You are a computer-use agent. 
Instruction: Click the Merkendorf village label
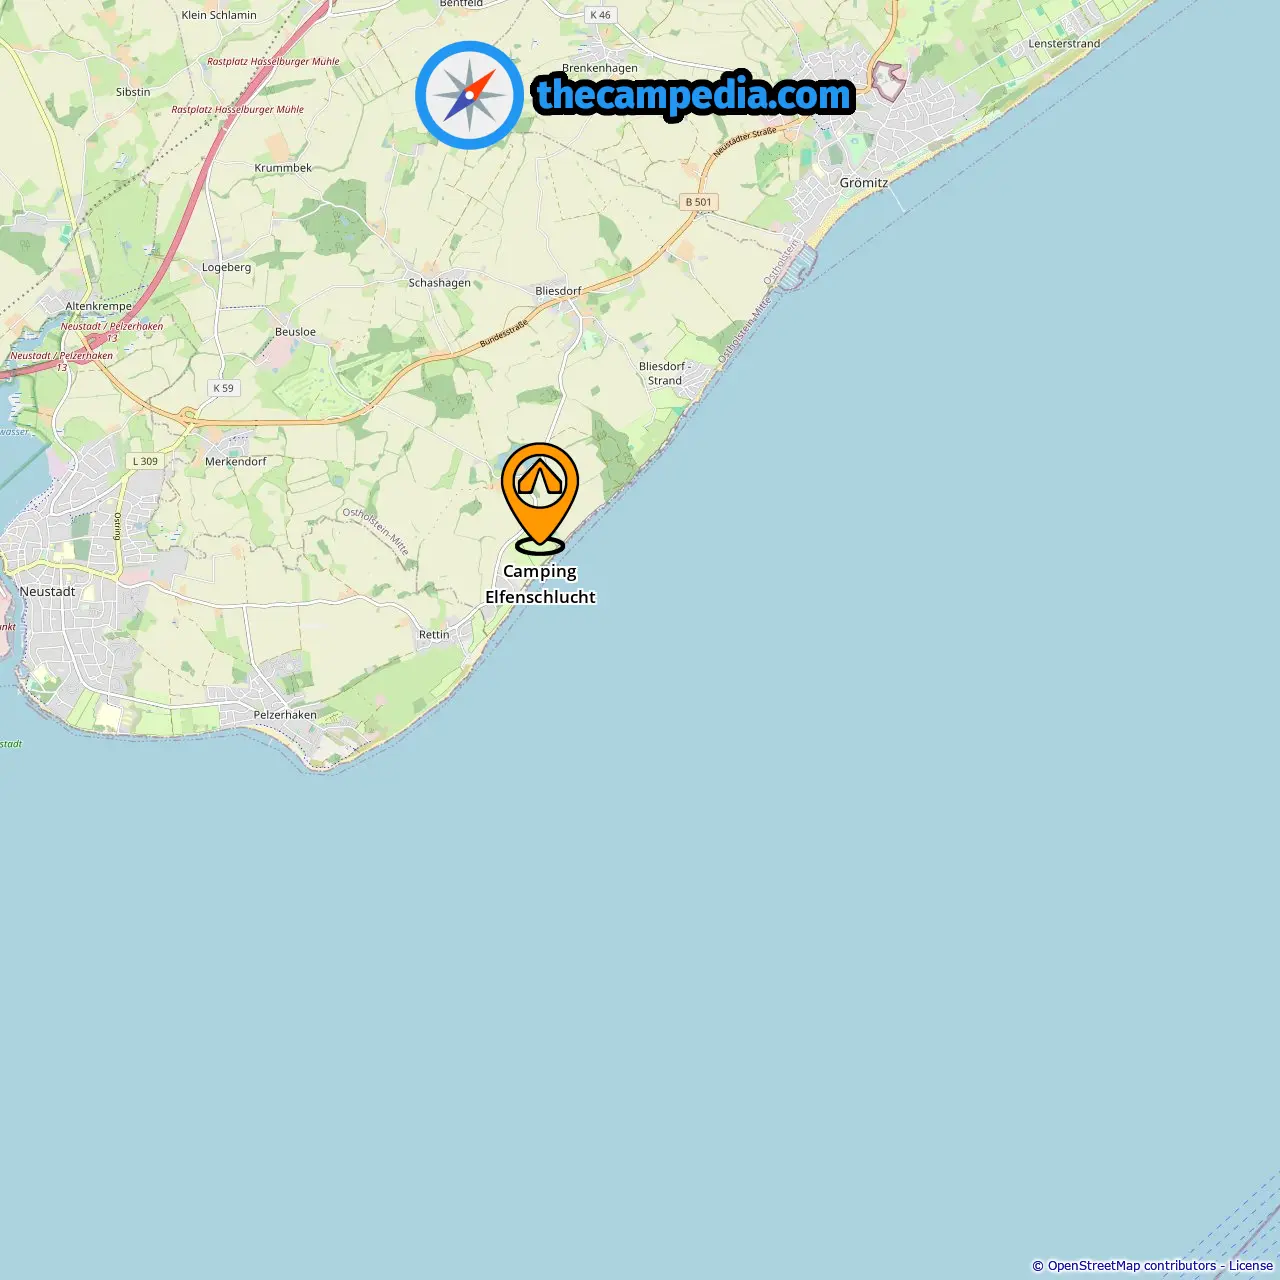tap(236, 461)
